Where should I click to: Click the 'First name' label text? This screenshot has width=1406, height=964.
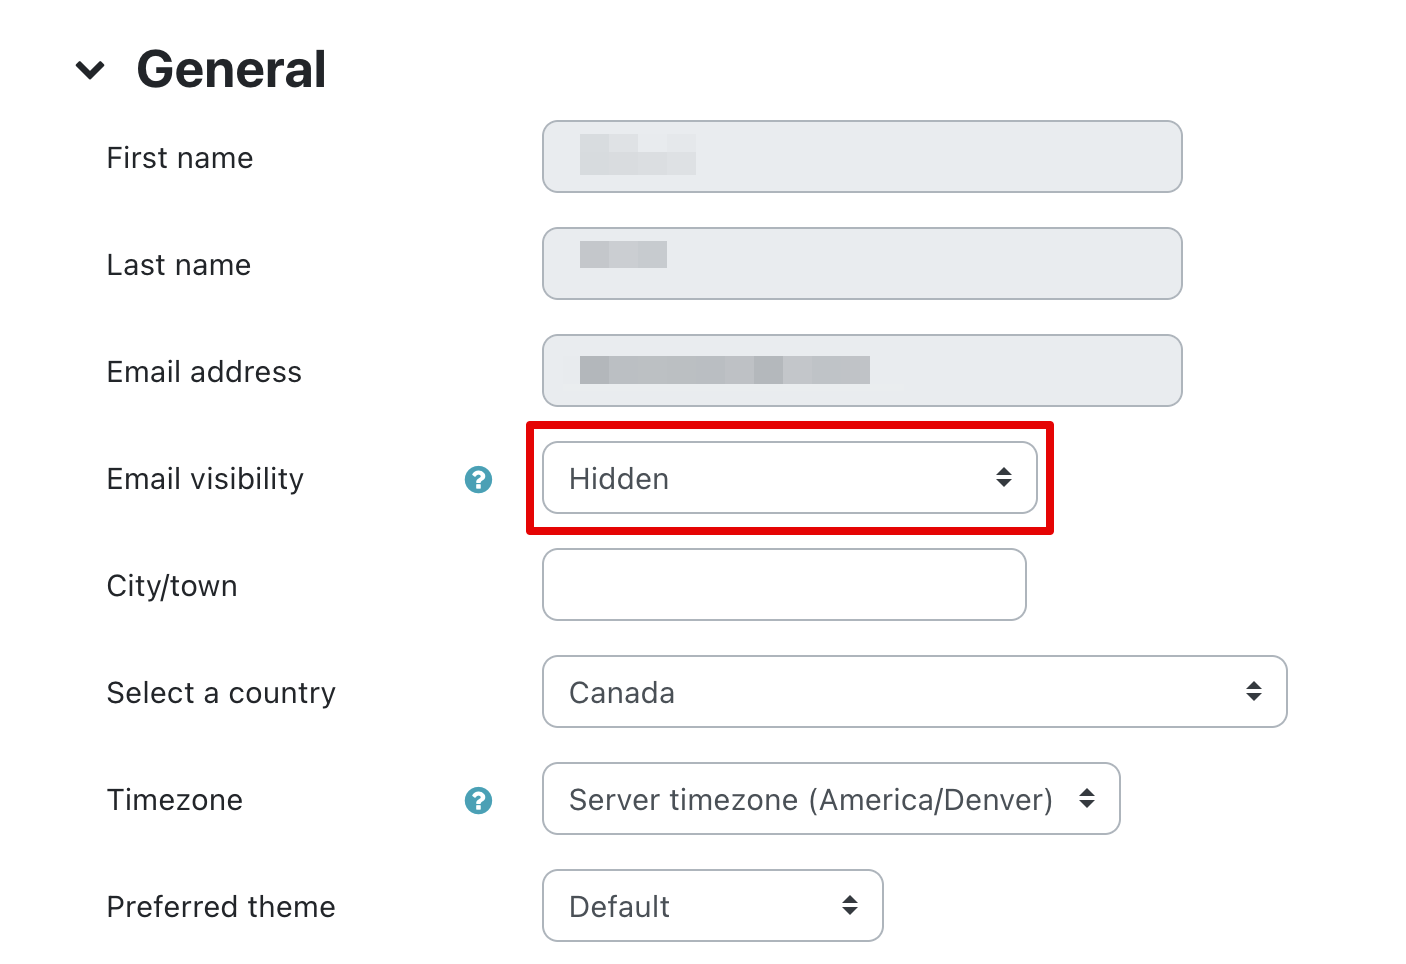click(180, 158)
